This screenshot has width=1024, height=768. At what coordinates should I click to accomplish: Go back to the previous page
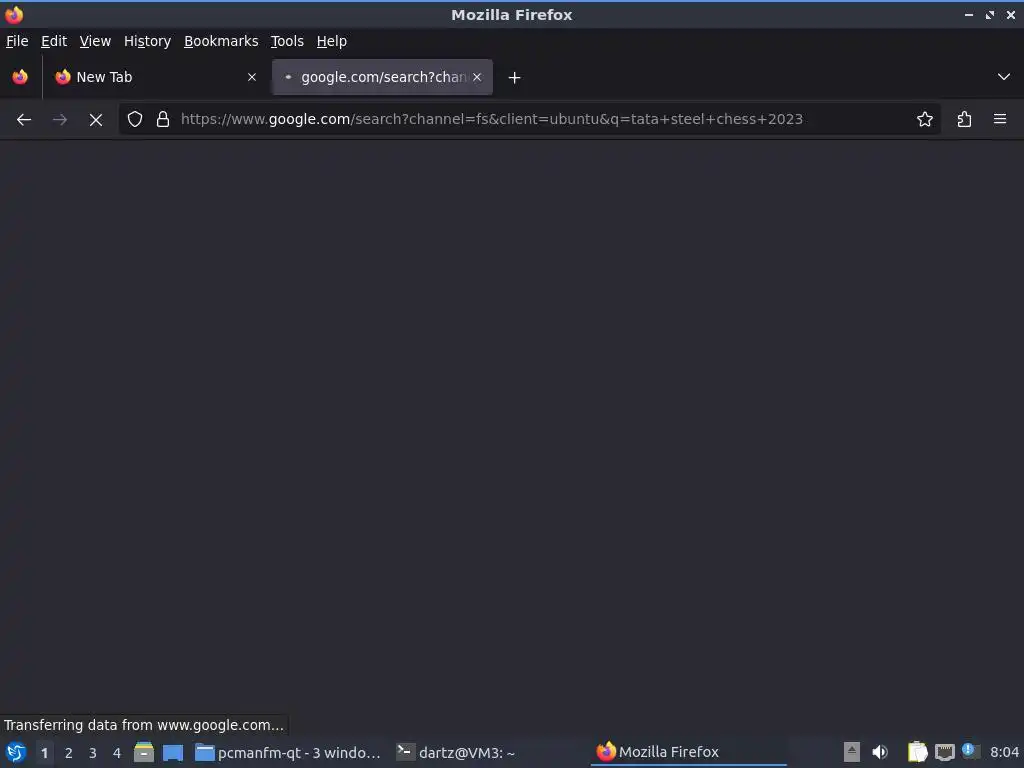[24, 120]
